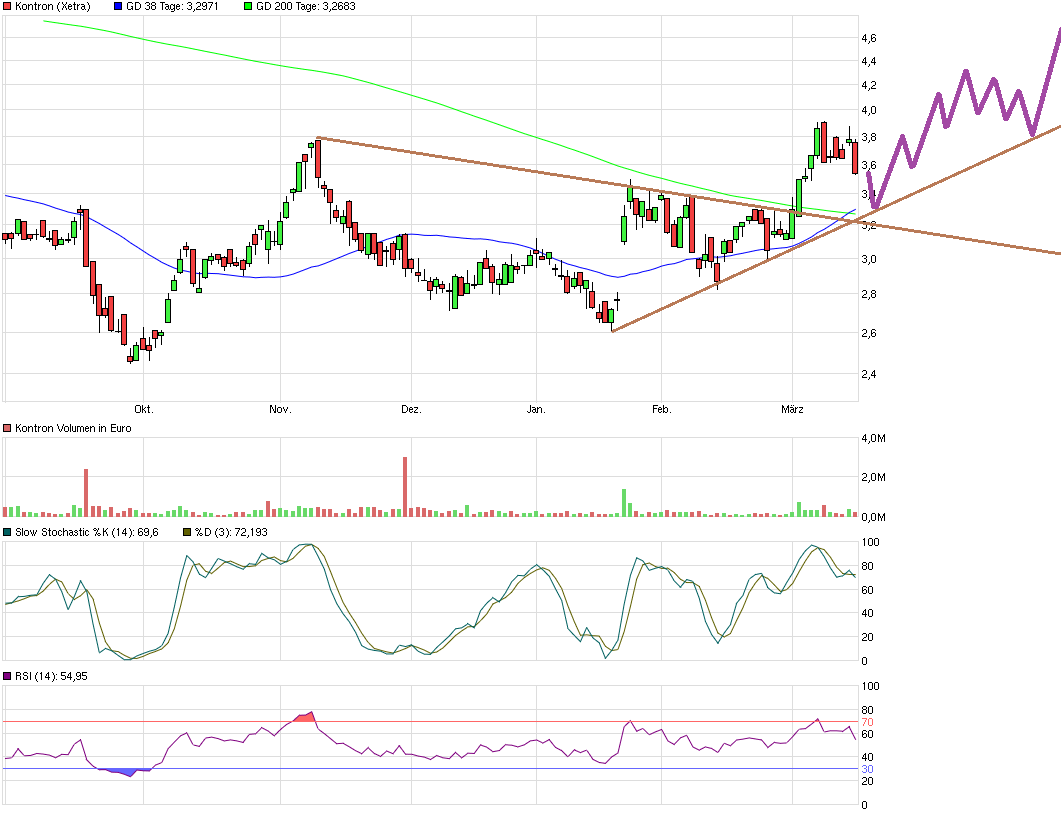
Task: Click the Okt. month label on time axis
Action: click(144, 409)
